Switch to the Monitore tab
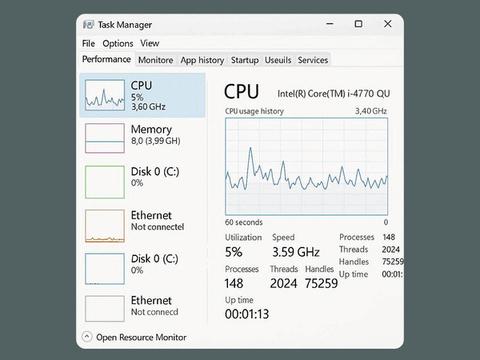Screen dimensions: 480x360 (156, 60)
